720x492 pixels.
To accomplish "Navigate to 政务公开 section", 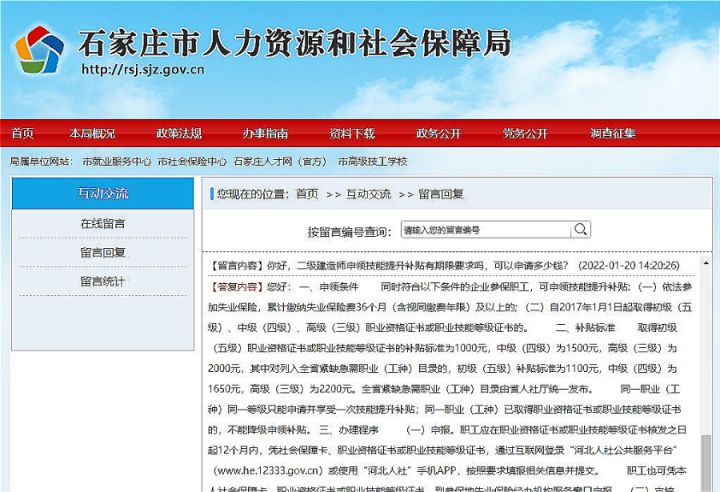I will 439,133.
